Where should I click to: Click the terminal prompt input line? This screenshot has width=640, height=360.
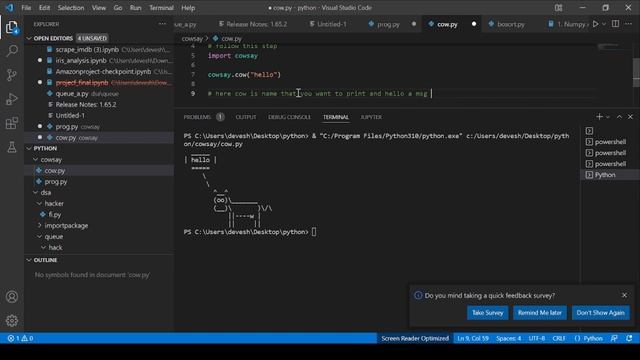pos(314,232)
